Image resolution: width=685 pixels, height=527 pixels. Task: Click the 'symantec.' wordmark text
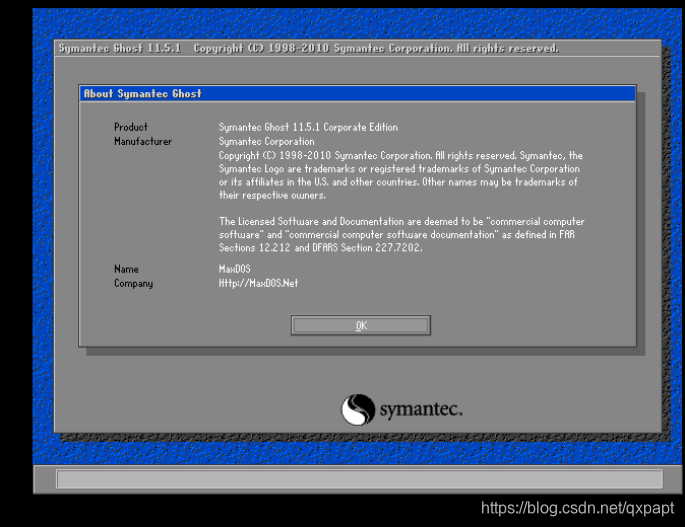click(x=421, y=409)
